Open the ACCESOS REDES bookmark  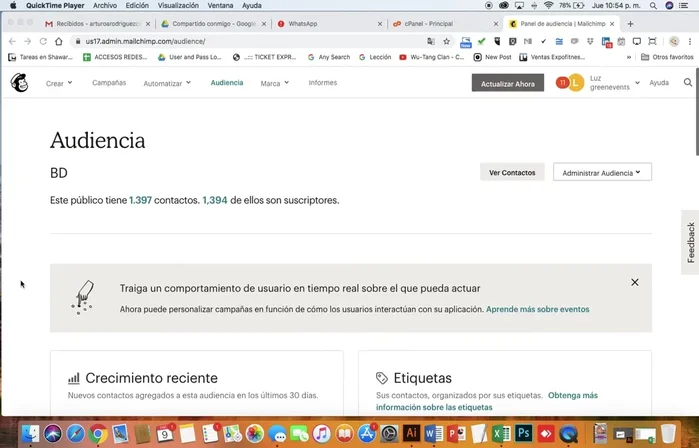[x=115, y=57]
